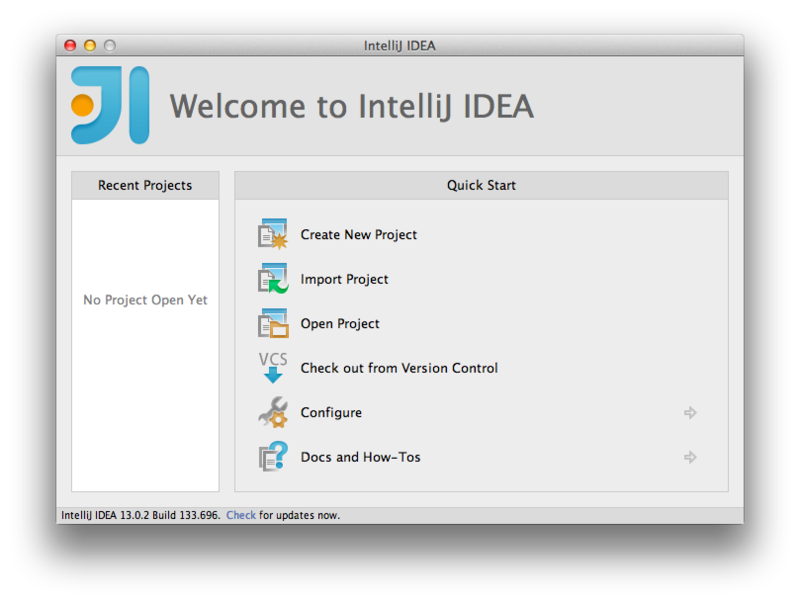
Task: Click the Quick Start panel header
Action: [481, 185]
